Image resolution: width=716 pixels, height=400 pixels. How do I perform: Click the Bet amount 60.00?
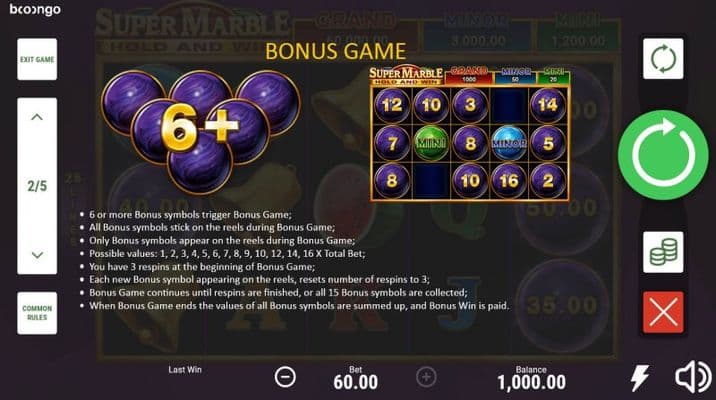356,382
